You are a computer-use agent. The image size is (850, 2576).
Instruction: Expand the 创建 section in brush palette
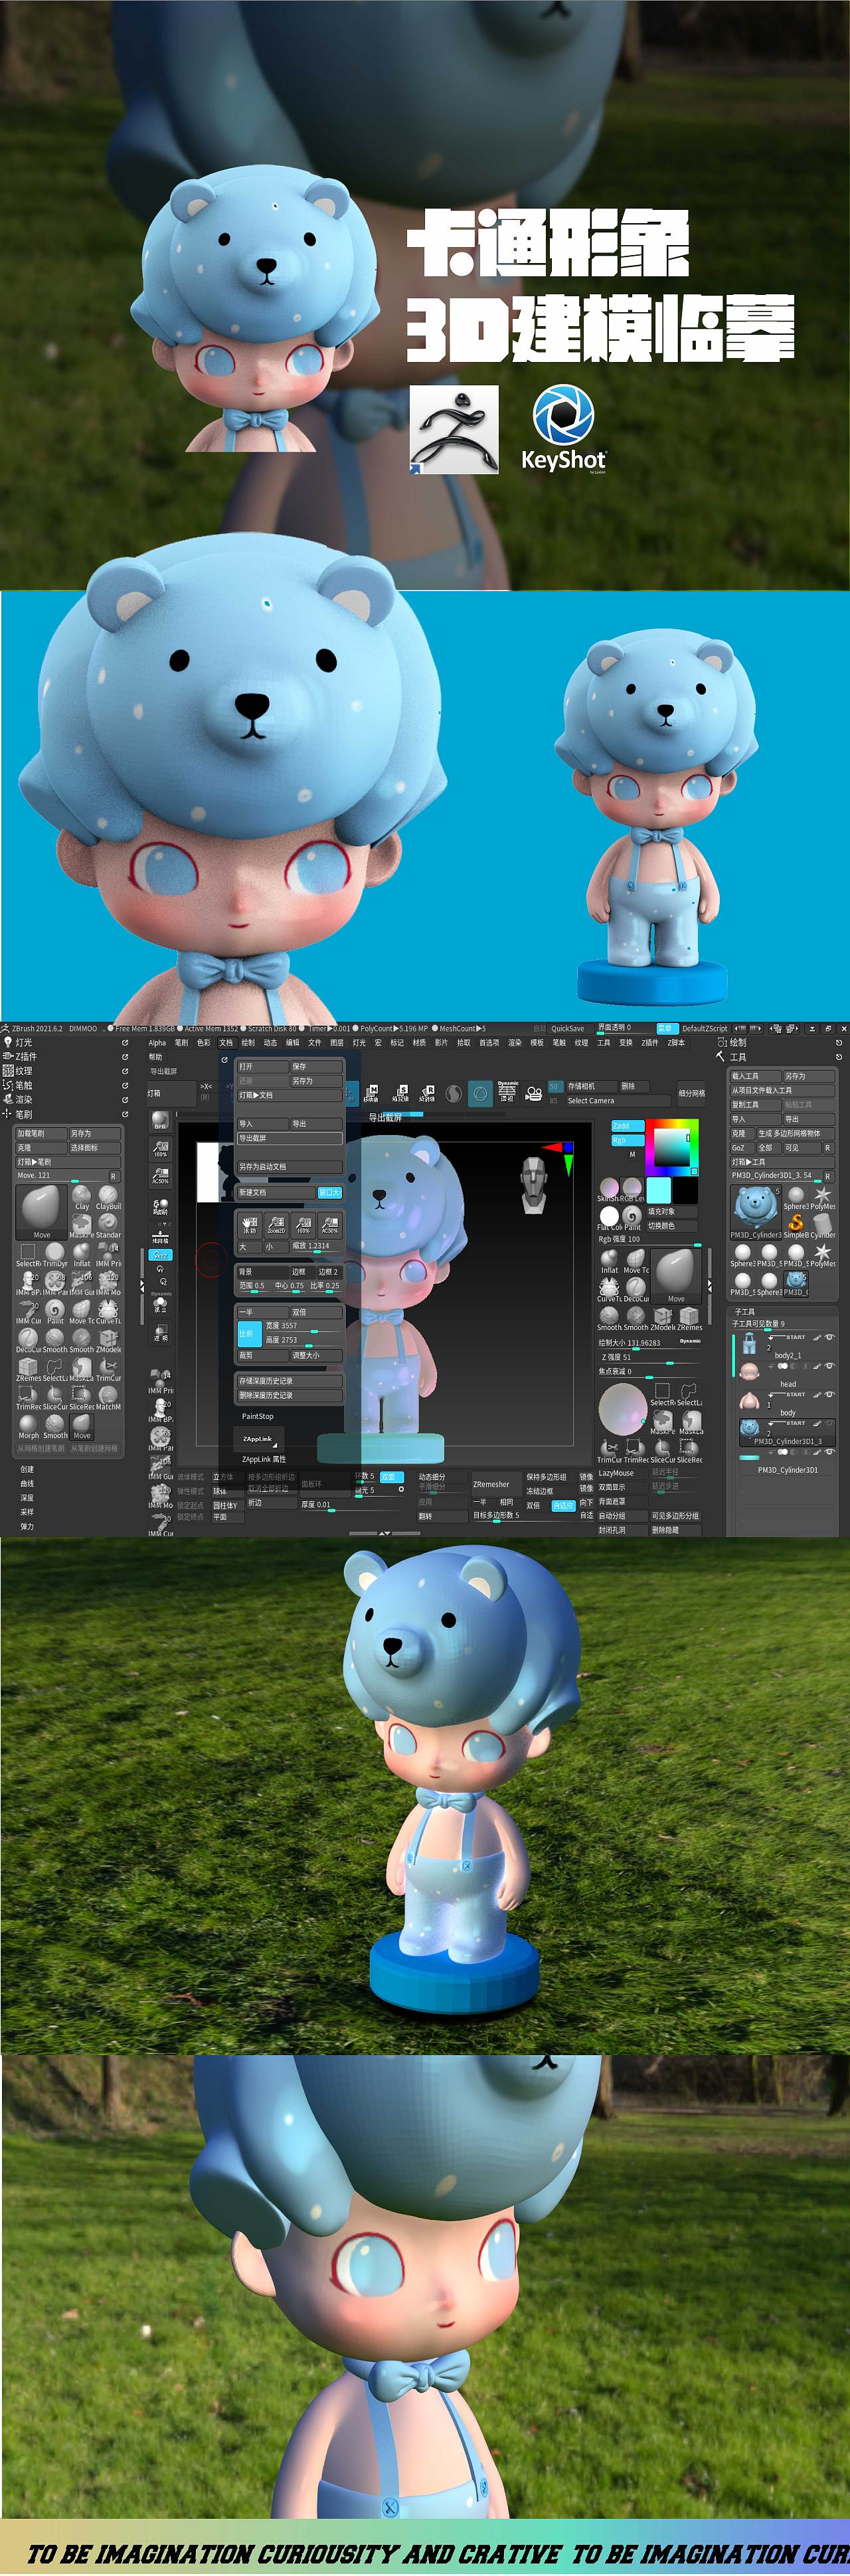(27, 1469)
